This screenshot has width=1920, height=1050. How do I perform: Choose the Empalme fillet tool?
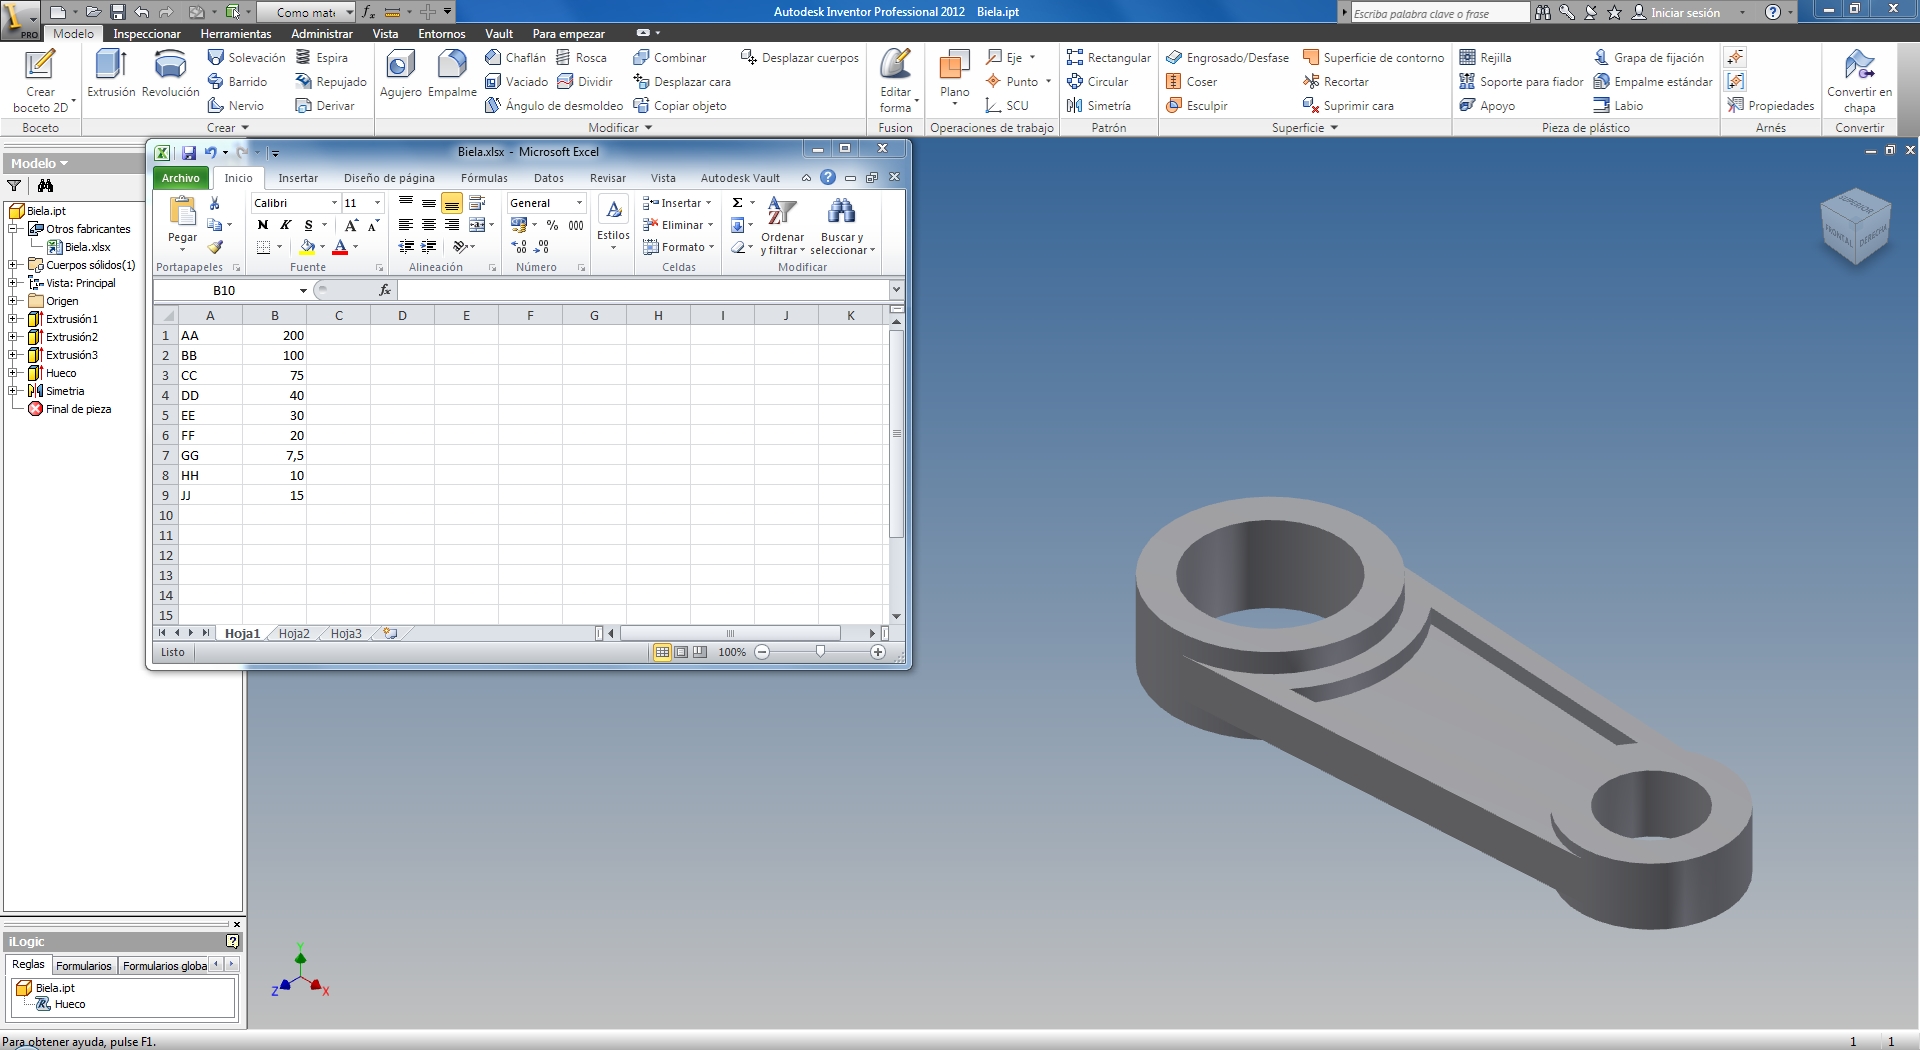[452, 73]
